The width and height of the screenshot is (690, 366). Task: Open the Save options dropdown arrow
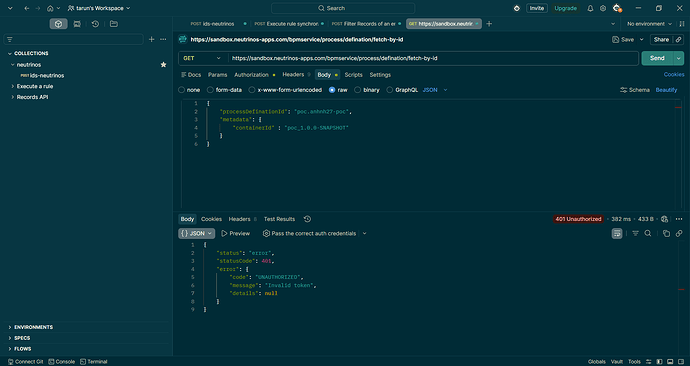point(641,39)
